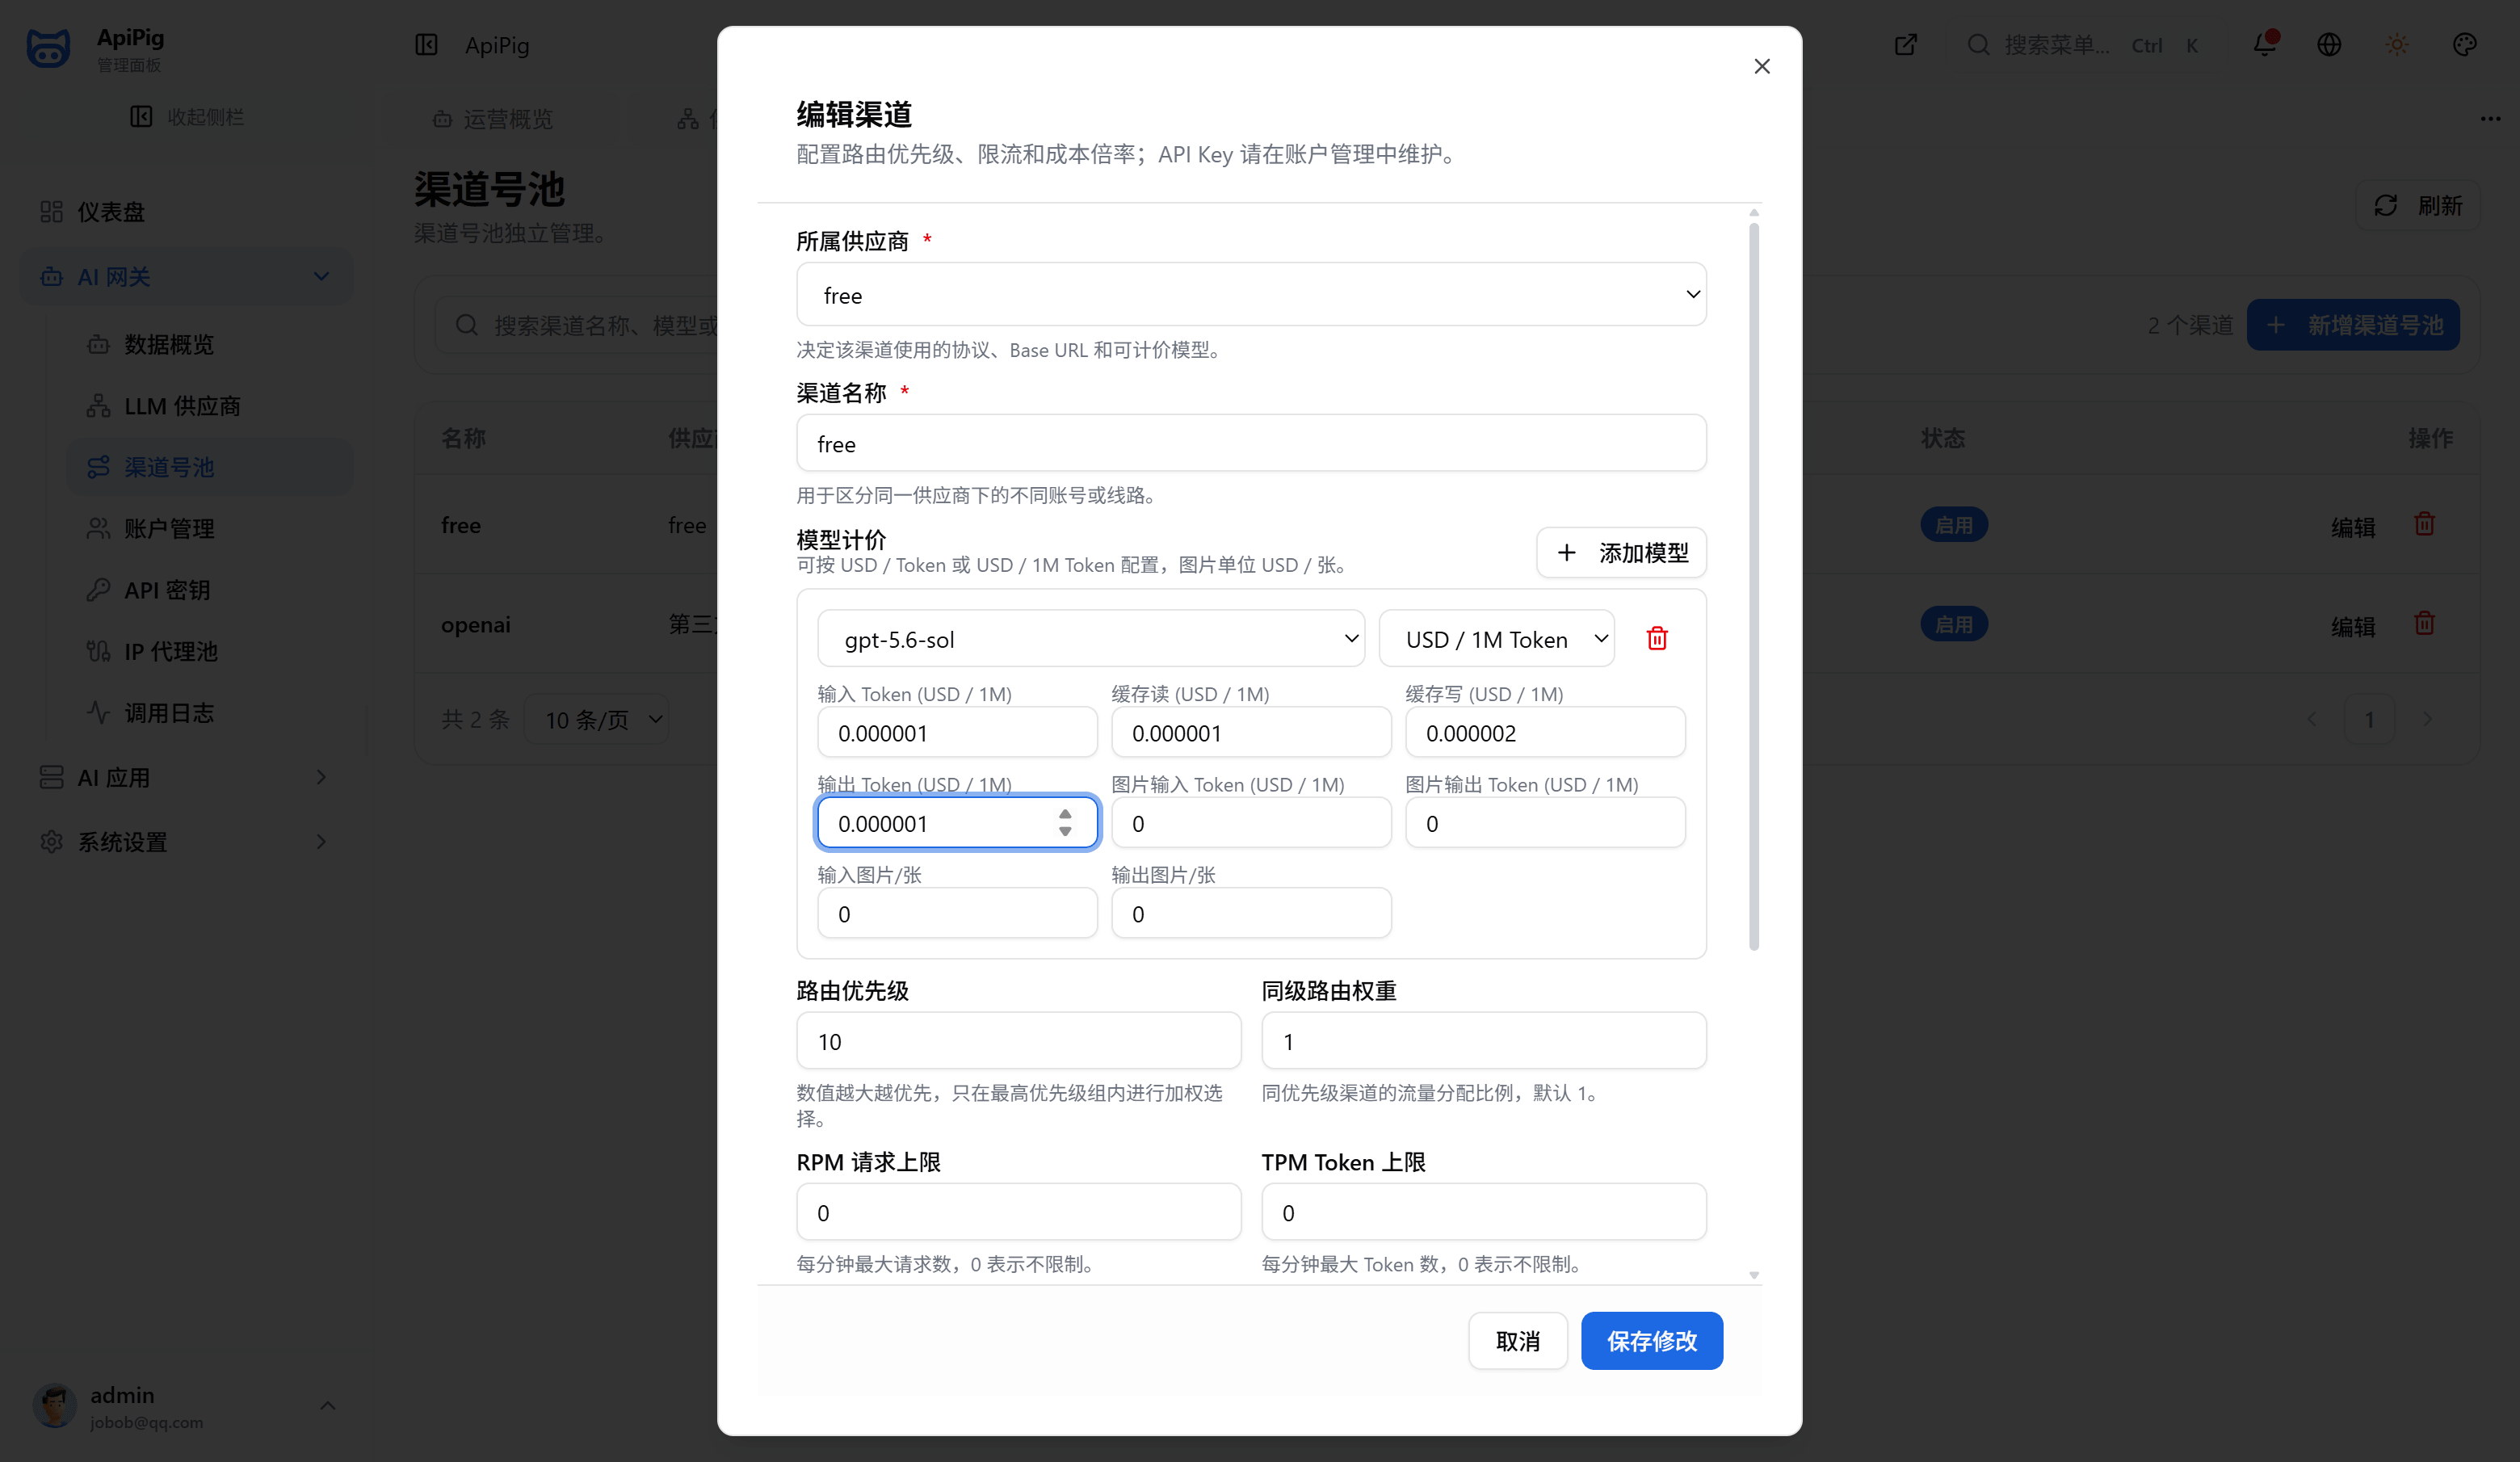The width and height of the screenshot is (2520, 1462).
Task: Click the globe language icon
Action: 2329,44
